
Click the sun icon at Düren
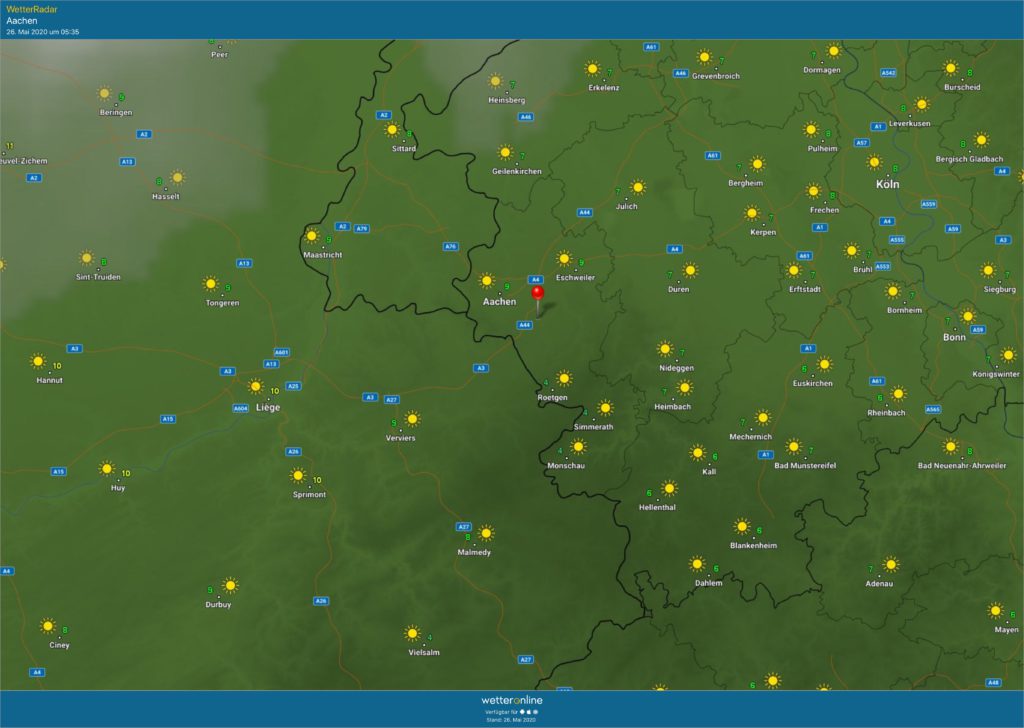click(x=690, y=270)
